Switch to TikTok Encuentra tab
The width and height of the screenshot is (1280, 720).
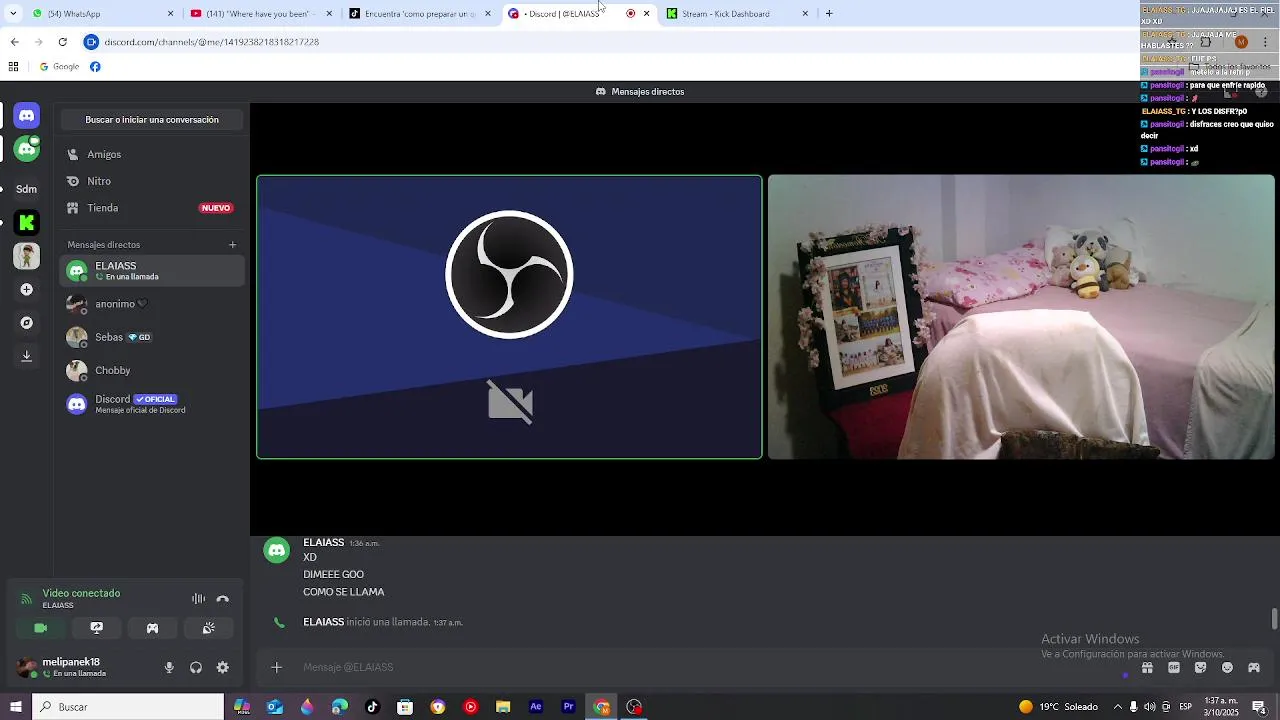[x=420, y=14]
